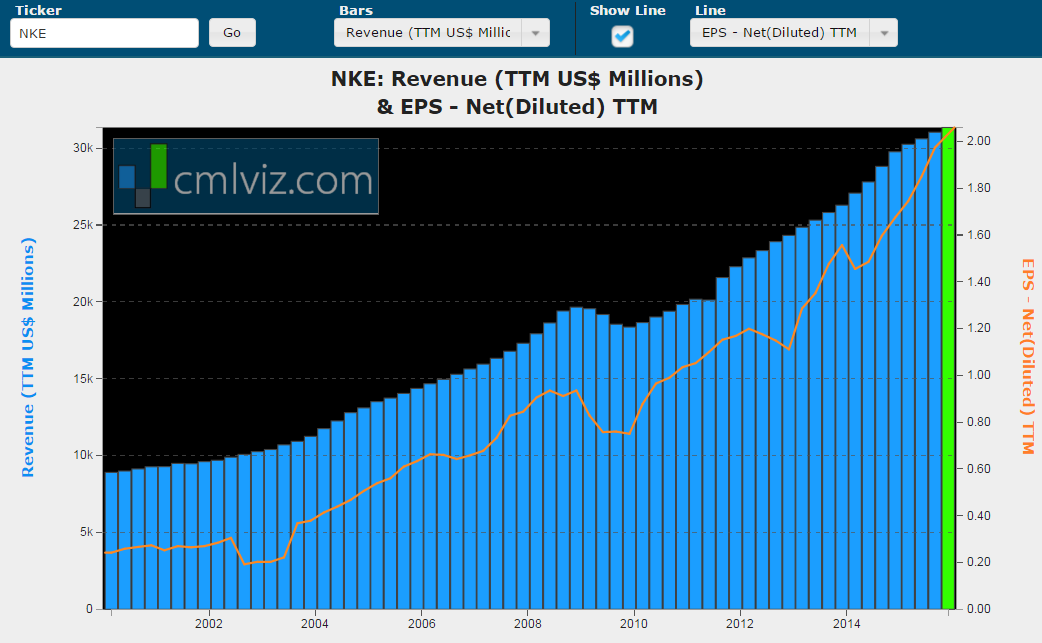Click the "Bars" label

coord(356,10)
